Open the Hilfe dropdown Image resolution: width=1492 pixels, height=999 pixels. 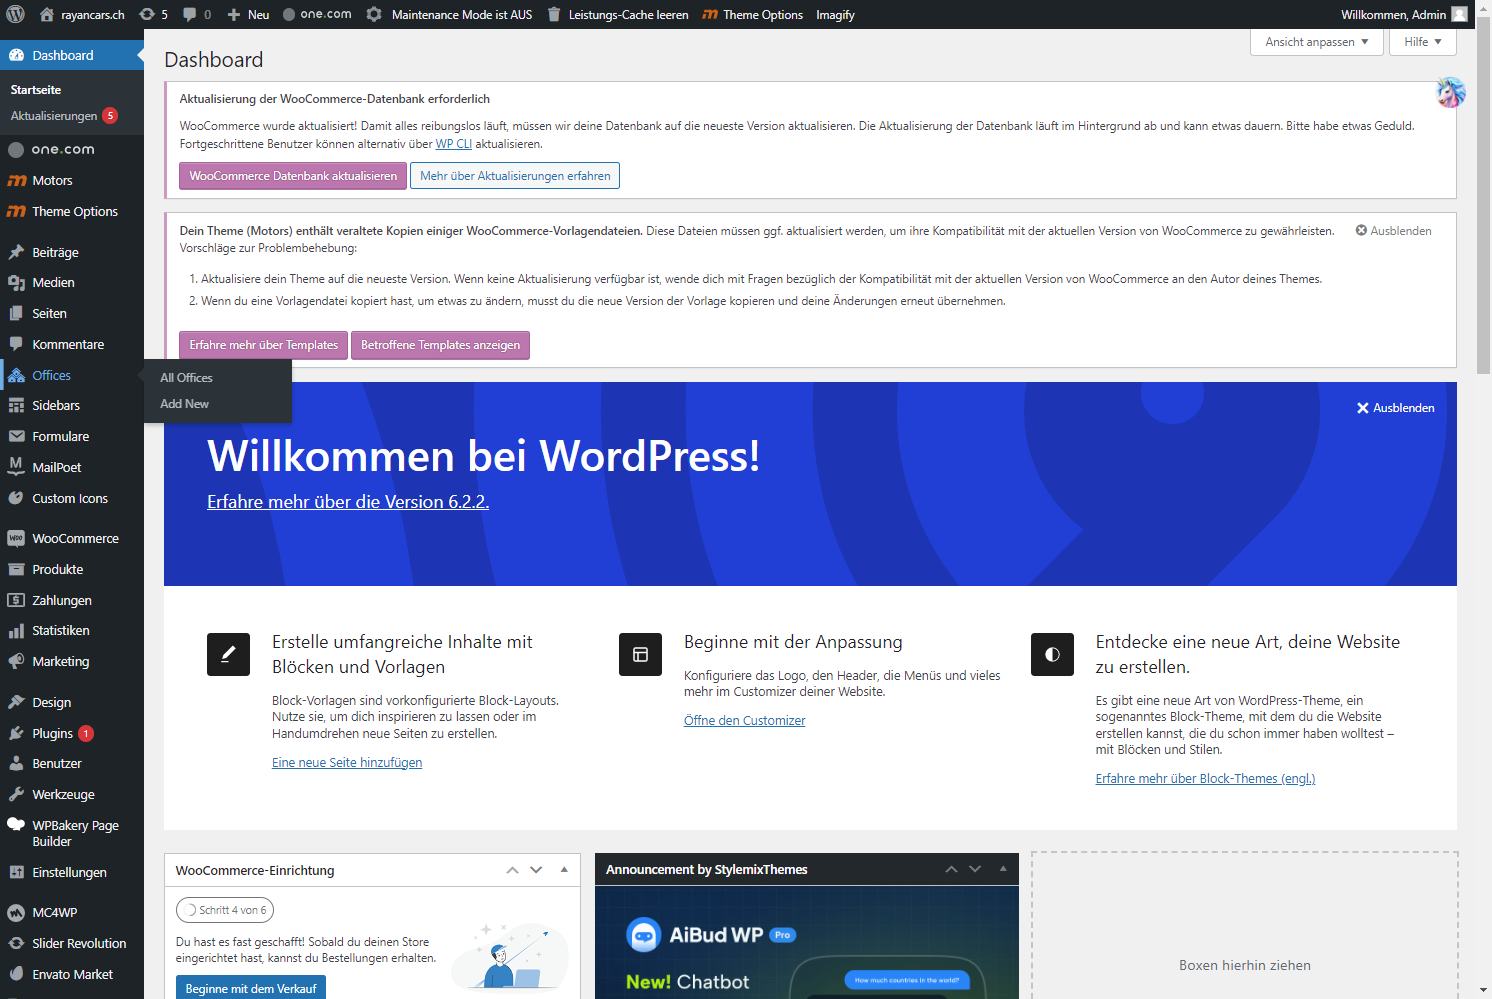coord(1422,42)
